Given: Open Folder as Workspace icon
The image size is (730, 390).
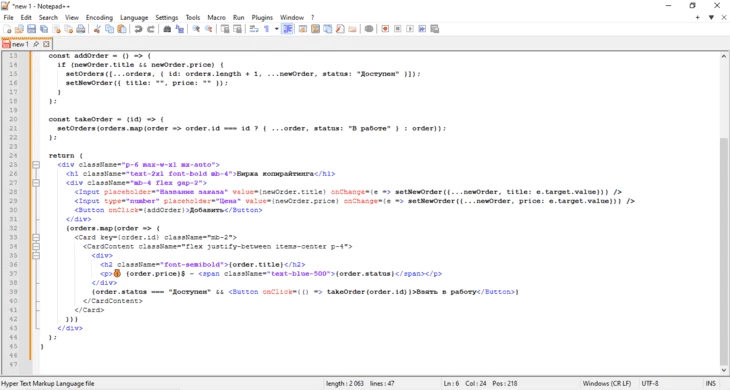Looking at the screenshot, I should (x=352, y=29).
